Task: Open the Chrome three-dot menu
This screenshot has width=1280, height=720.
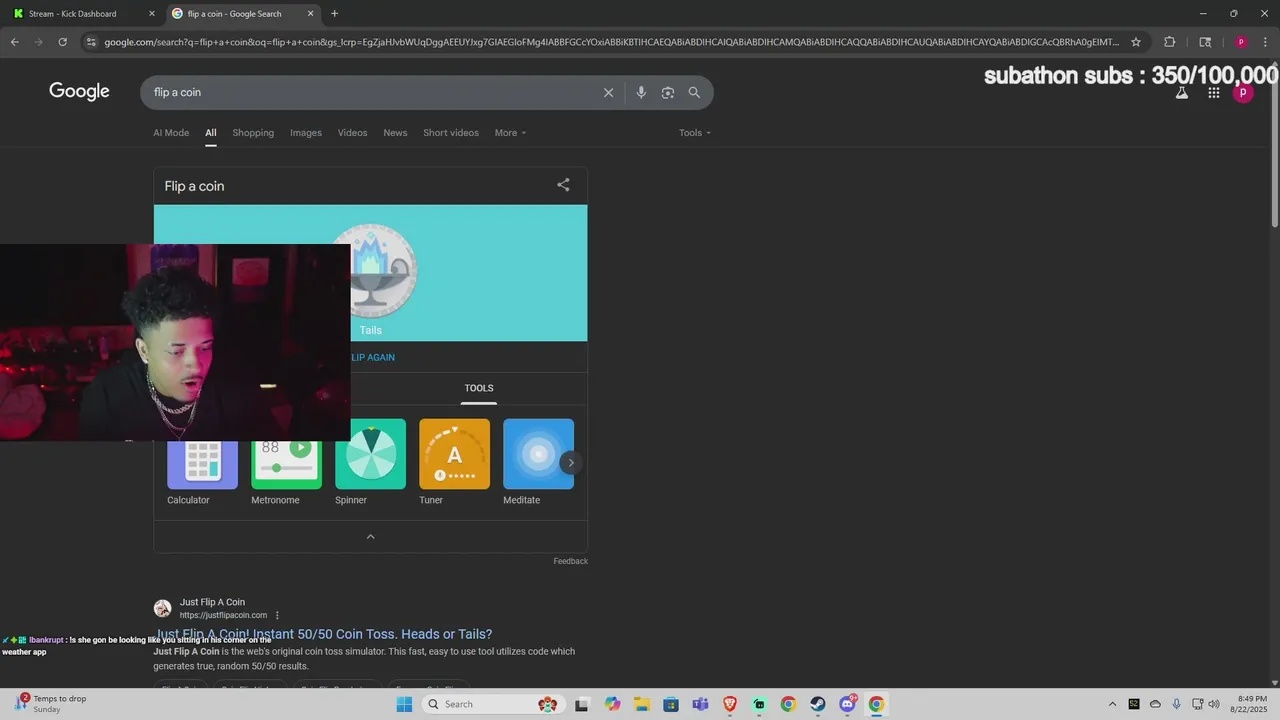Action: (1265, 42)
